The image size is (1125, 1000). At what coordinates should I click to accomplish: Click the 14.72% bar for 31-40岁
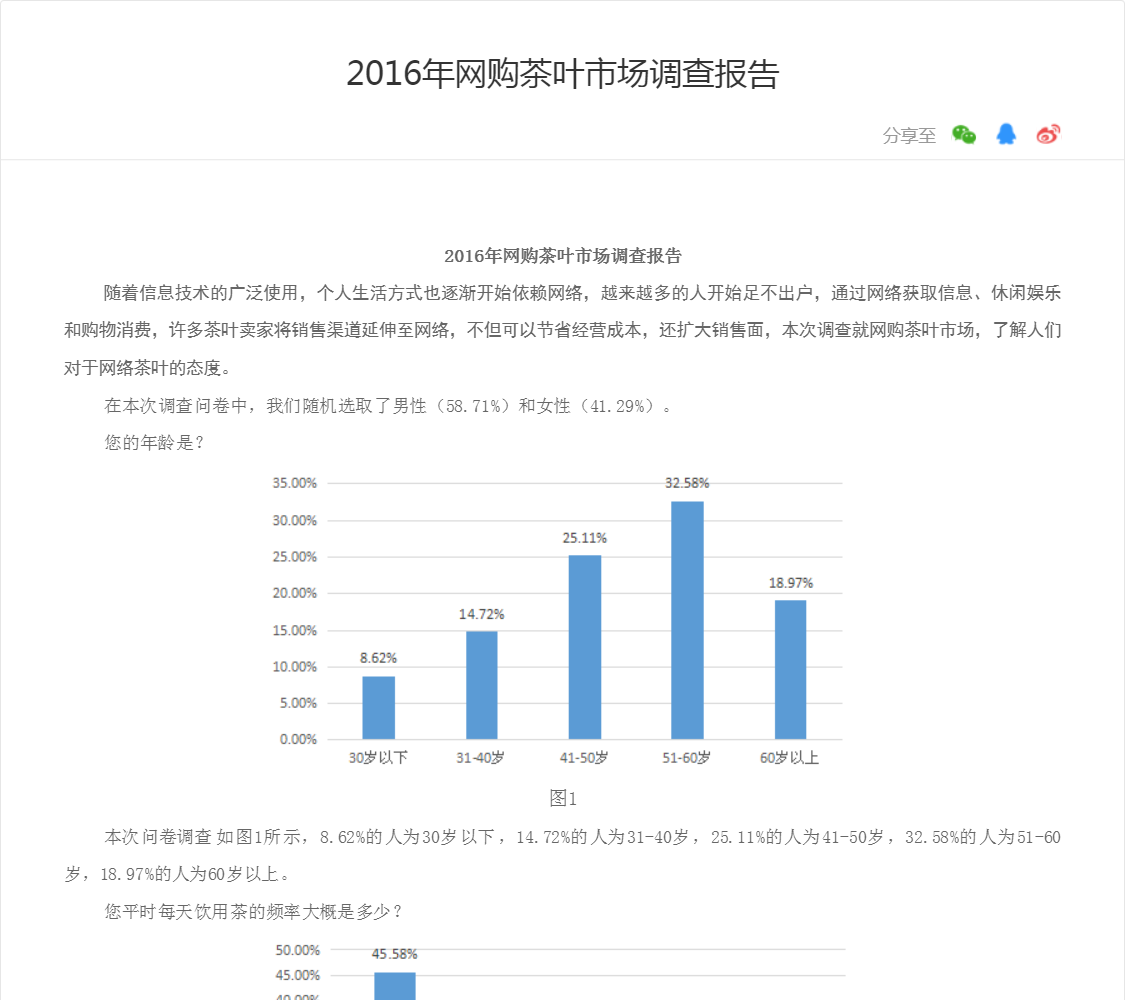(x=481, y=685)
